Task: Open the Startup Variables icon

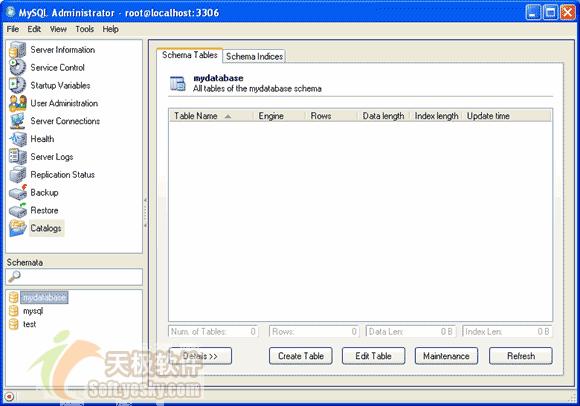Action: click(x=17, y=85)
